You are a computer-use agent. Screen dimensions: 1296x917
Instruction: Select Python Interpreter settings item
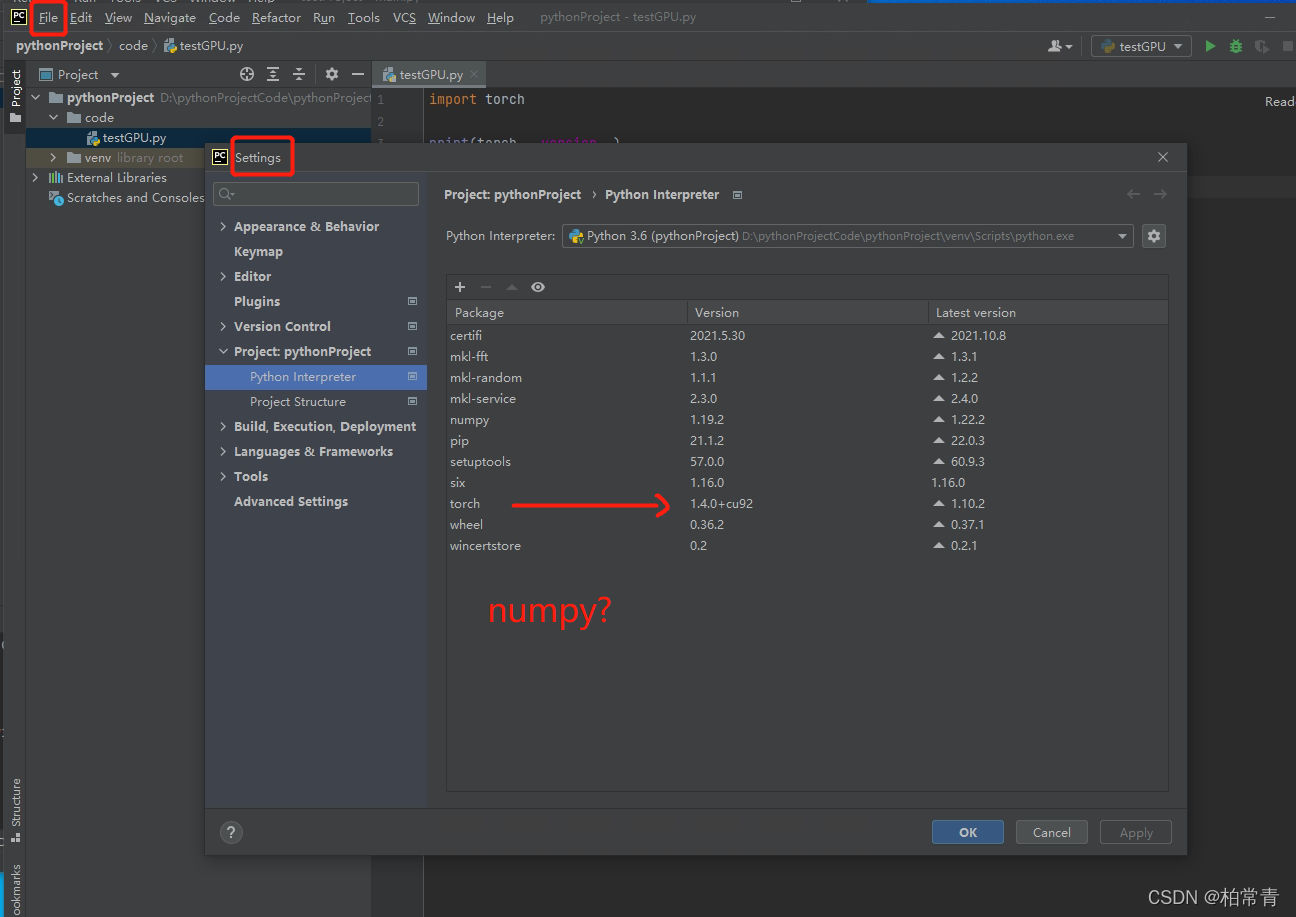tap(316, 377)
